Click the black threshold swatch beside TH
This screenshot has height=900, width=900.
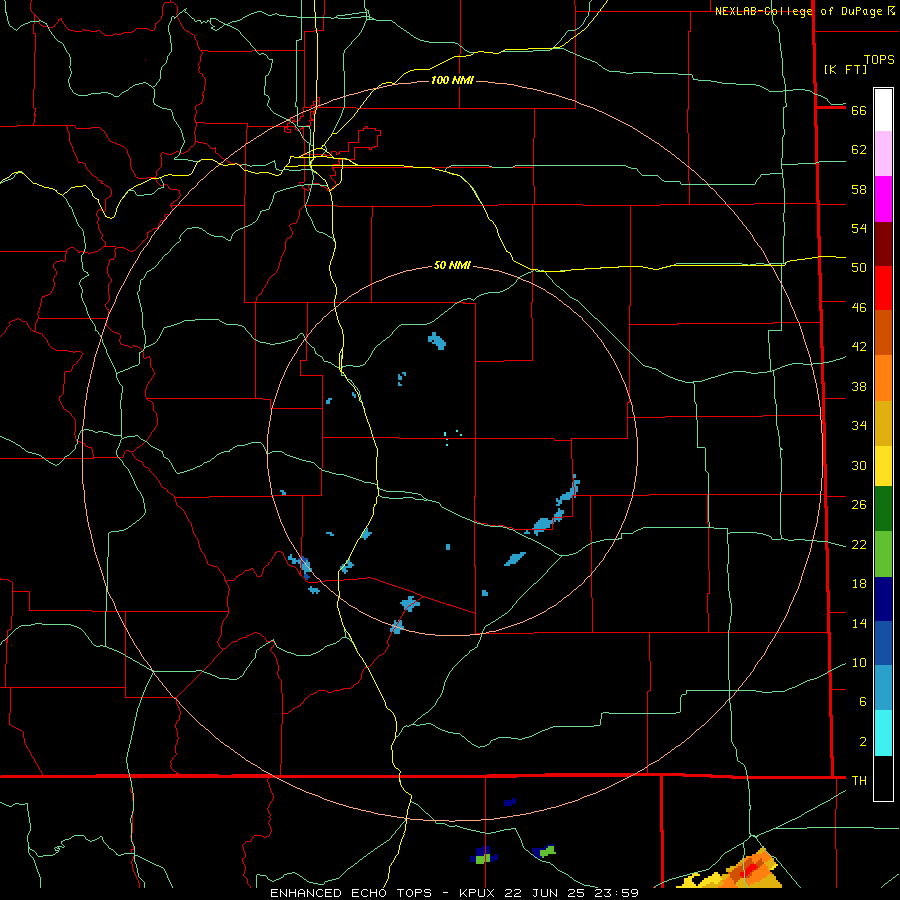pyautogui.click(x=883, y=778)
